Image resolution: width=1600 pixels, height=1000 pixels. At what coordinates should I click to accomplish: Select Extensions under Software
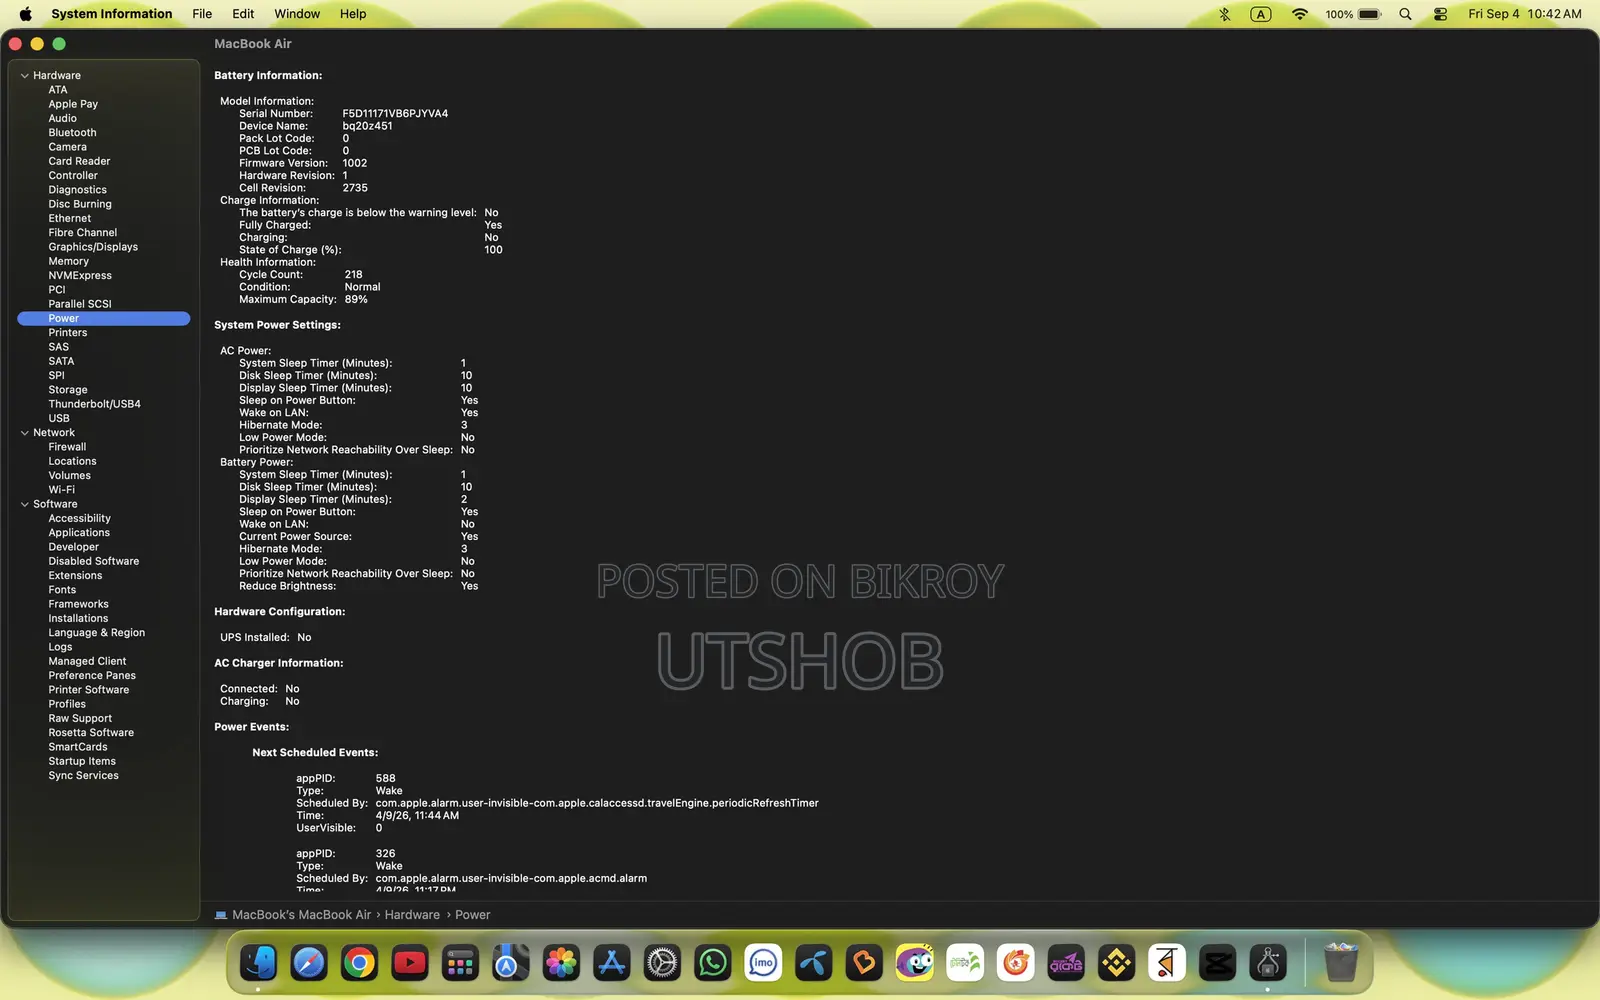point(75,576)
